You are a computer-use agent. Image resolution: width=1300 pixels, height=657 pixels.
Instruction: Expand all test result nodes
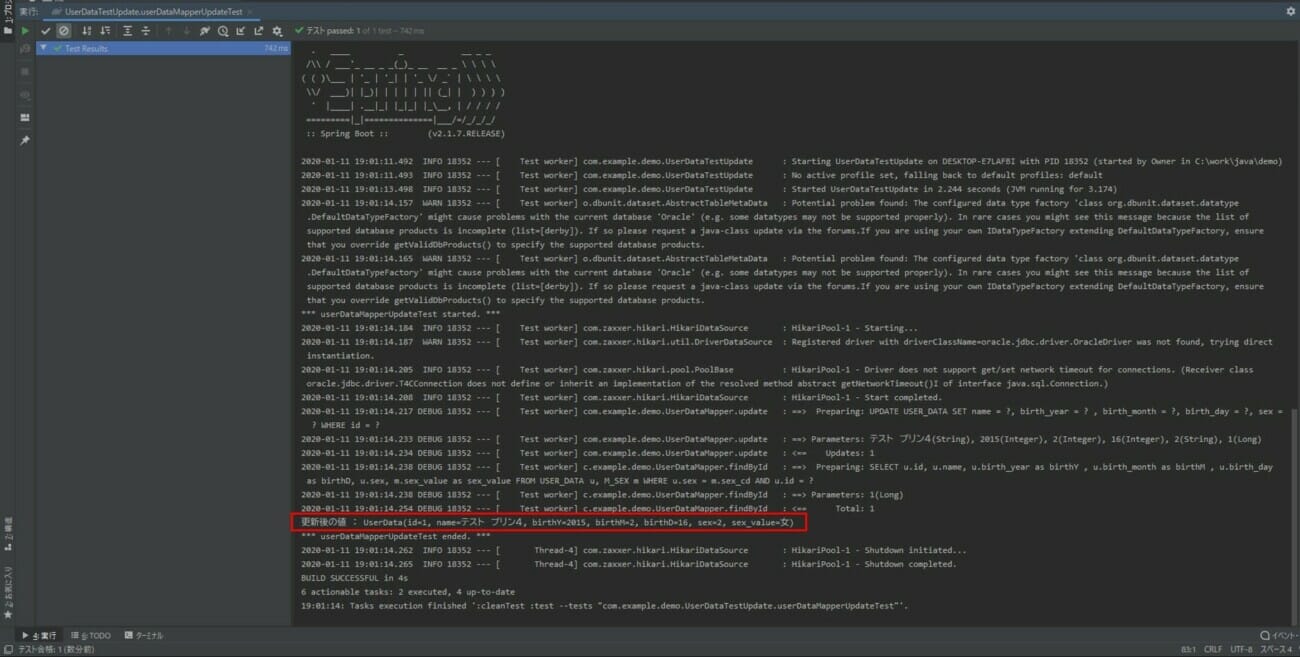coord(128,31)
